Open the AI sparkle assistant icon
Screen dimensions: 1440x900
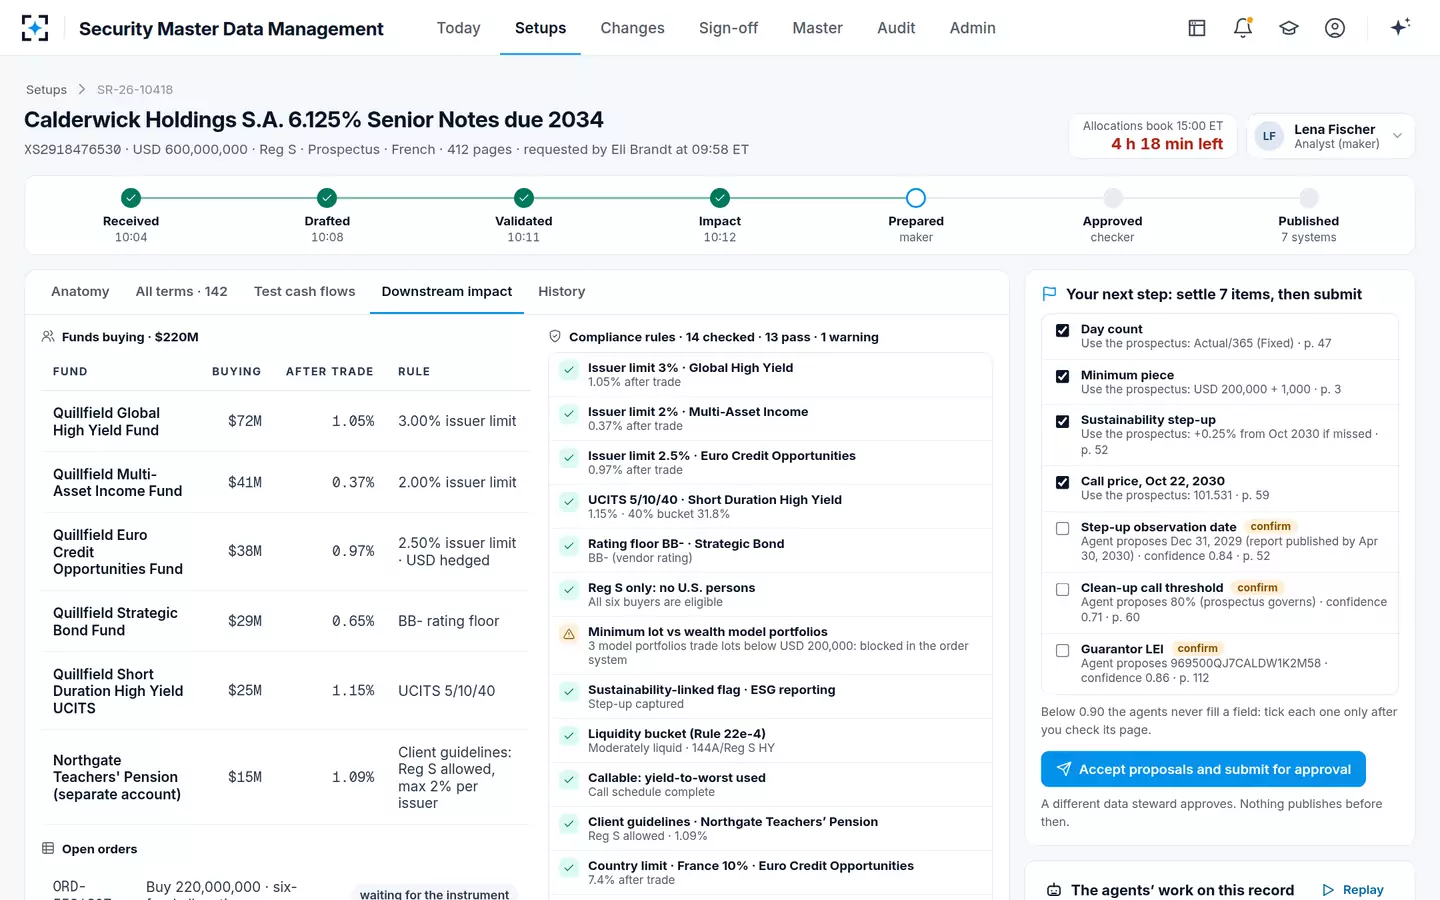[x=1400, y=27]
